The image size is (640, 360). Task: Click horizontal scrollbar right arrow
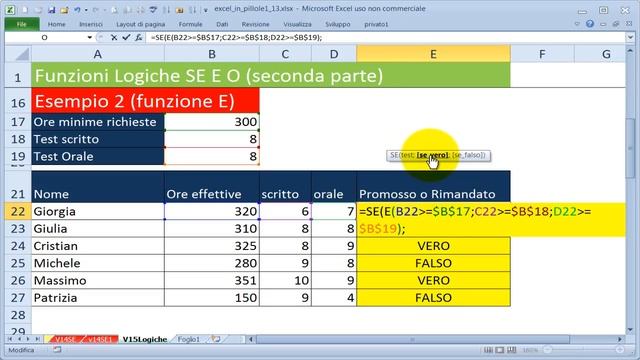tap(620, 339)
